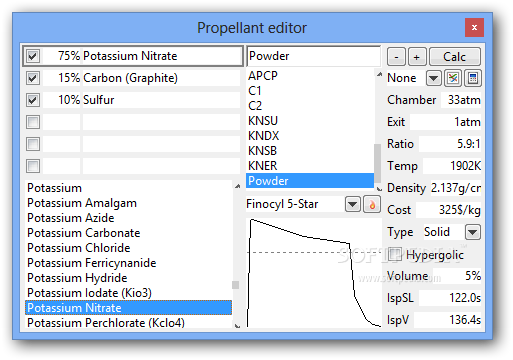Enable the fifth empty ingredient checkbox
Image resolution: width=513 pixels, height=360 pixels.
[33, 144]
